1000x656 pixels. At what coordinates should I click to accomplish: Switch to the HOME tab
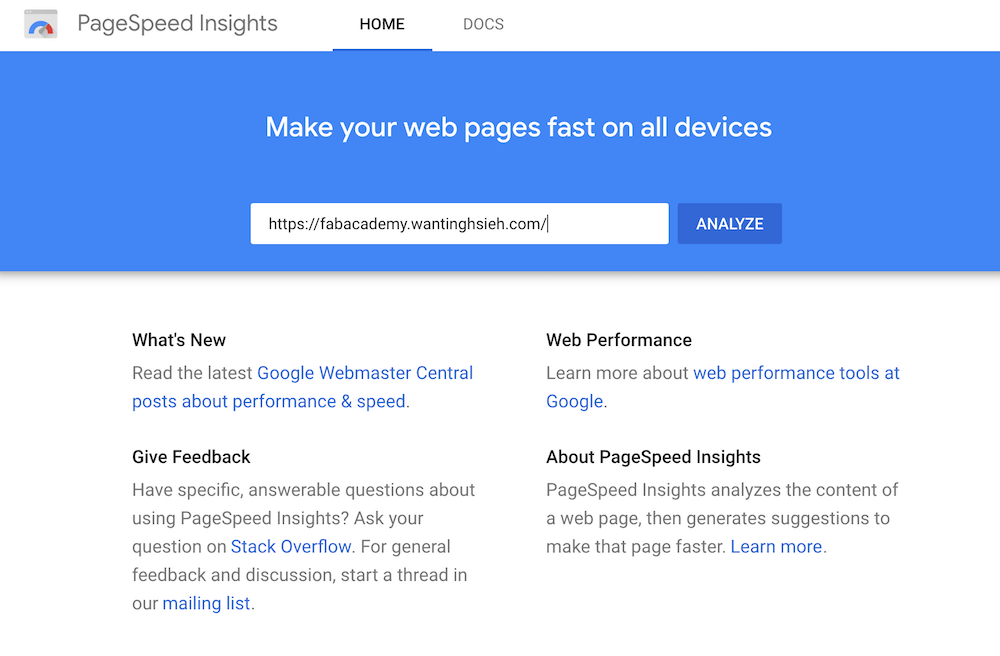(382, 24)
